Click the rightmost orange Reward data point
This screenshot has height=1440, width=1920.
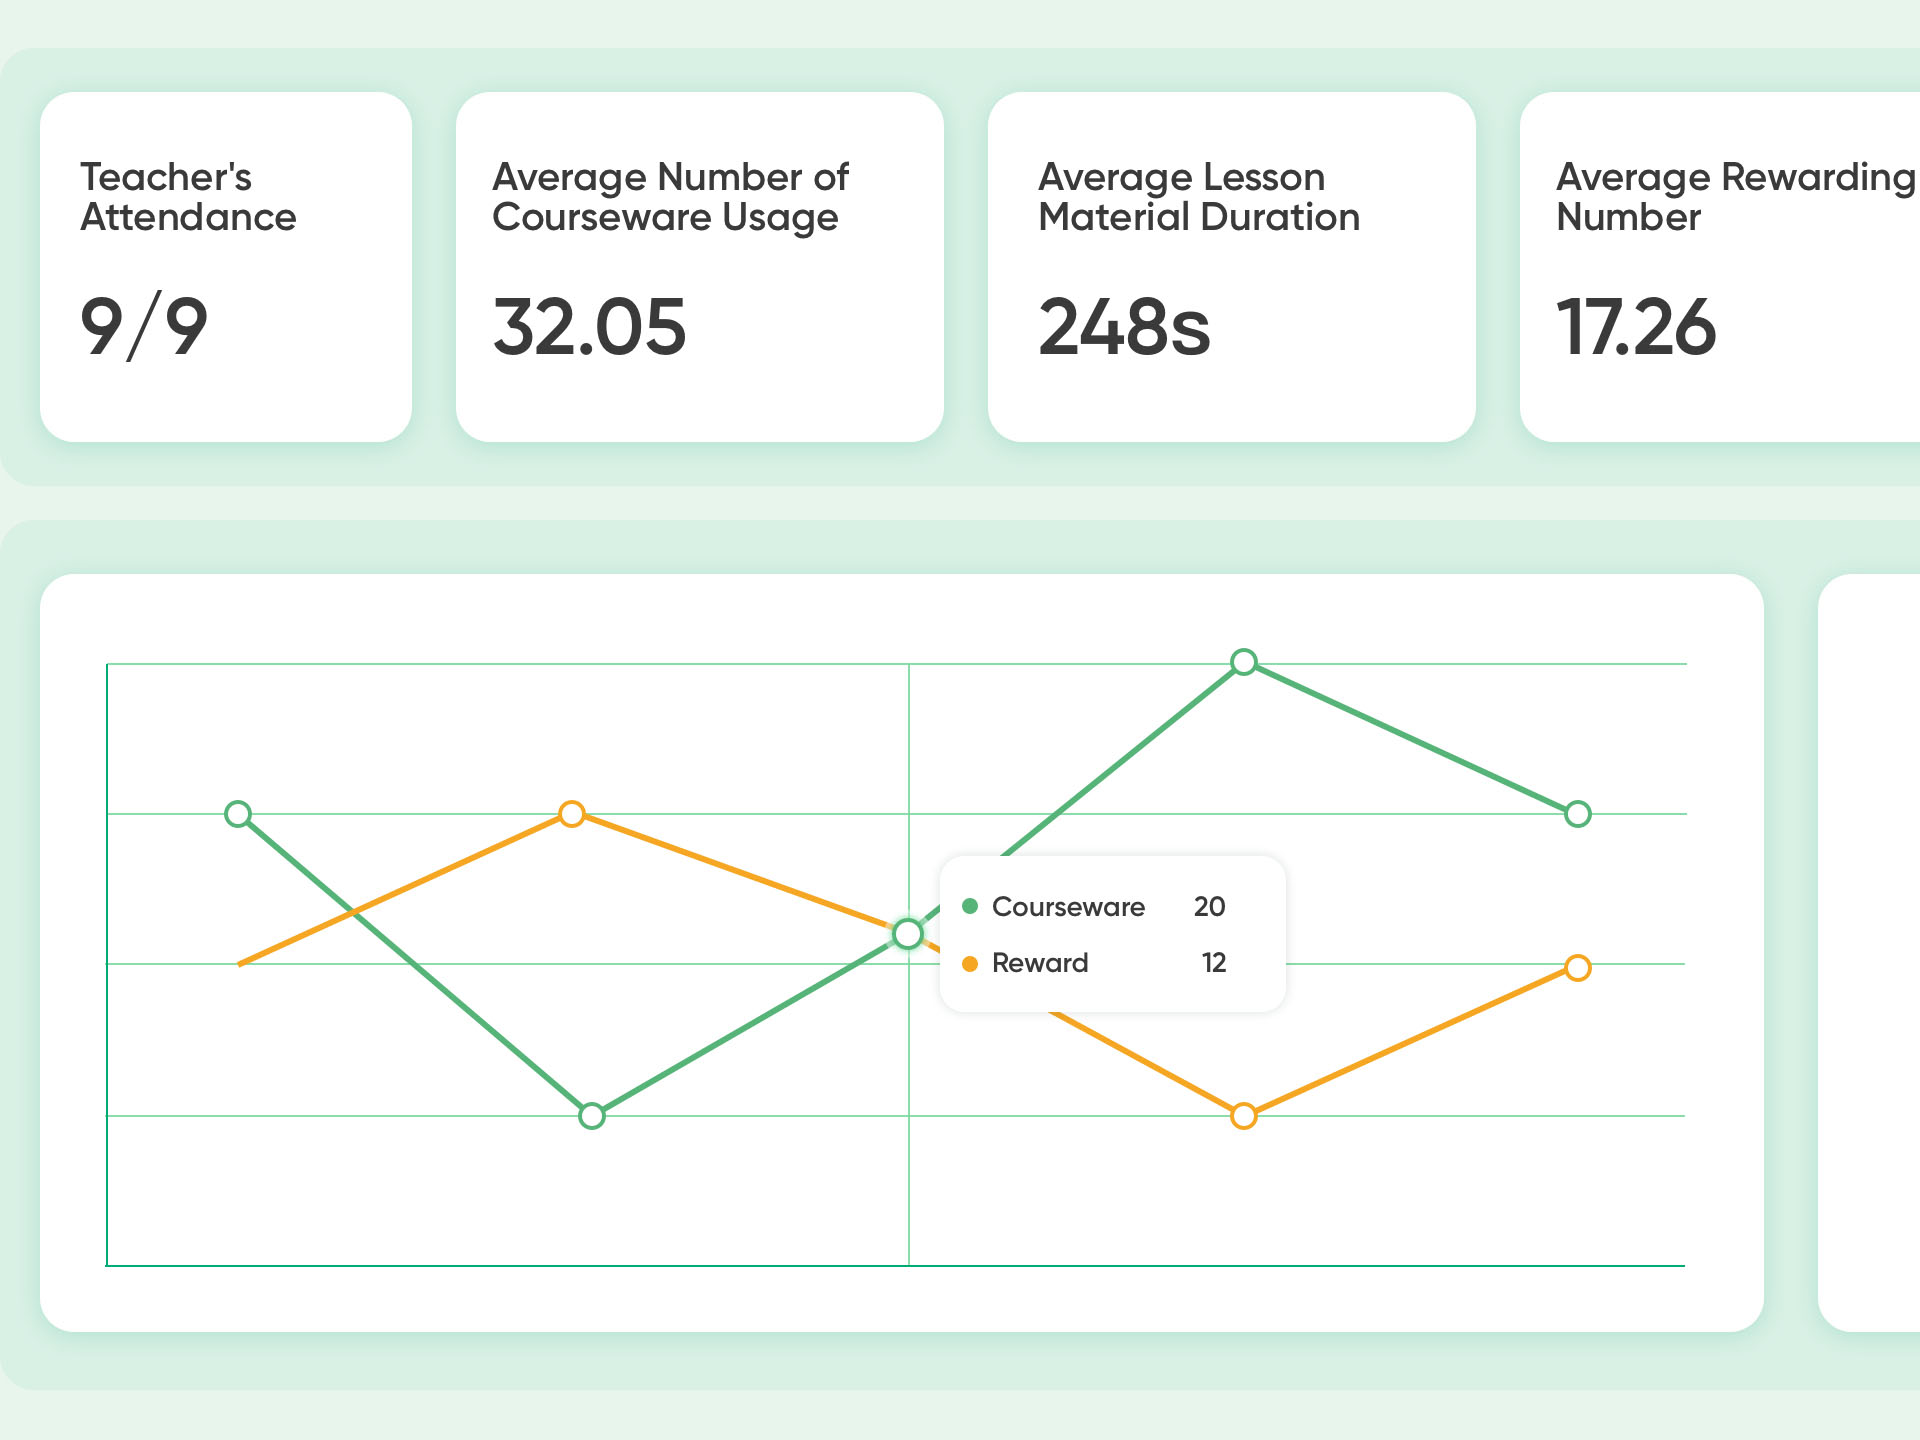pyautogui.click(x=1577, y=968)
